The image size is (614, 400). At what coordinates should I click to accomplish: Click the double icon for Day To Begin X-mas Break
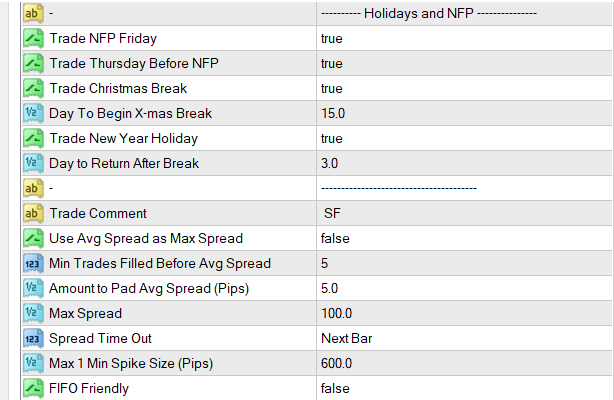point(31,114)
